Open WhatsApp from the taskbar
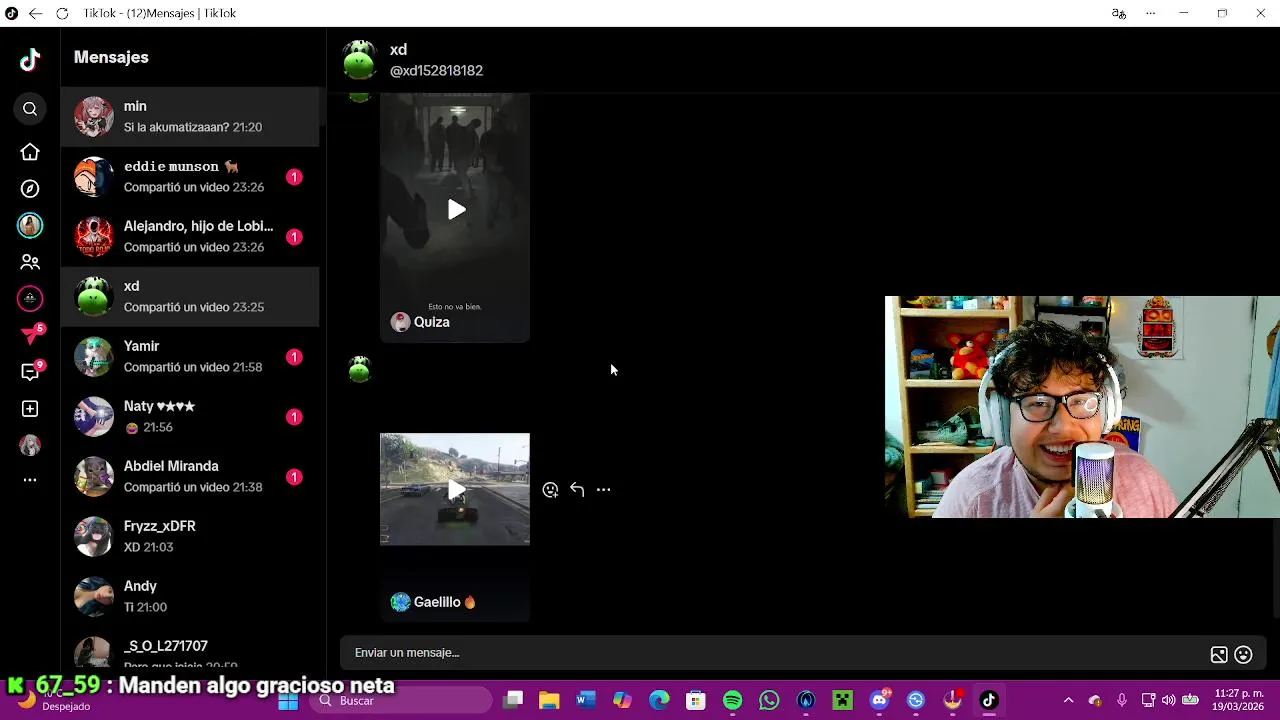 [x=769, y=701]
